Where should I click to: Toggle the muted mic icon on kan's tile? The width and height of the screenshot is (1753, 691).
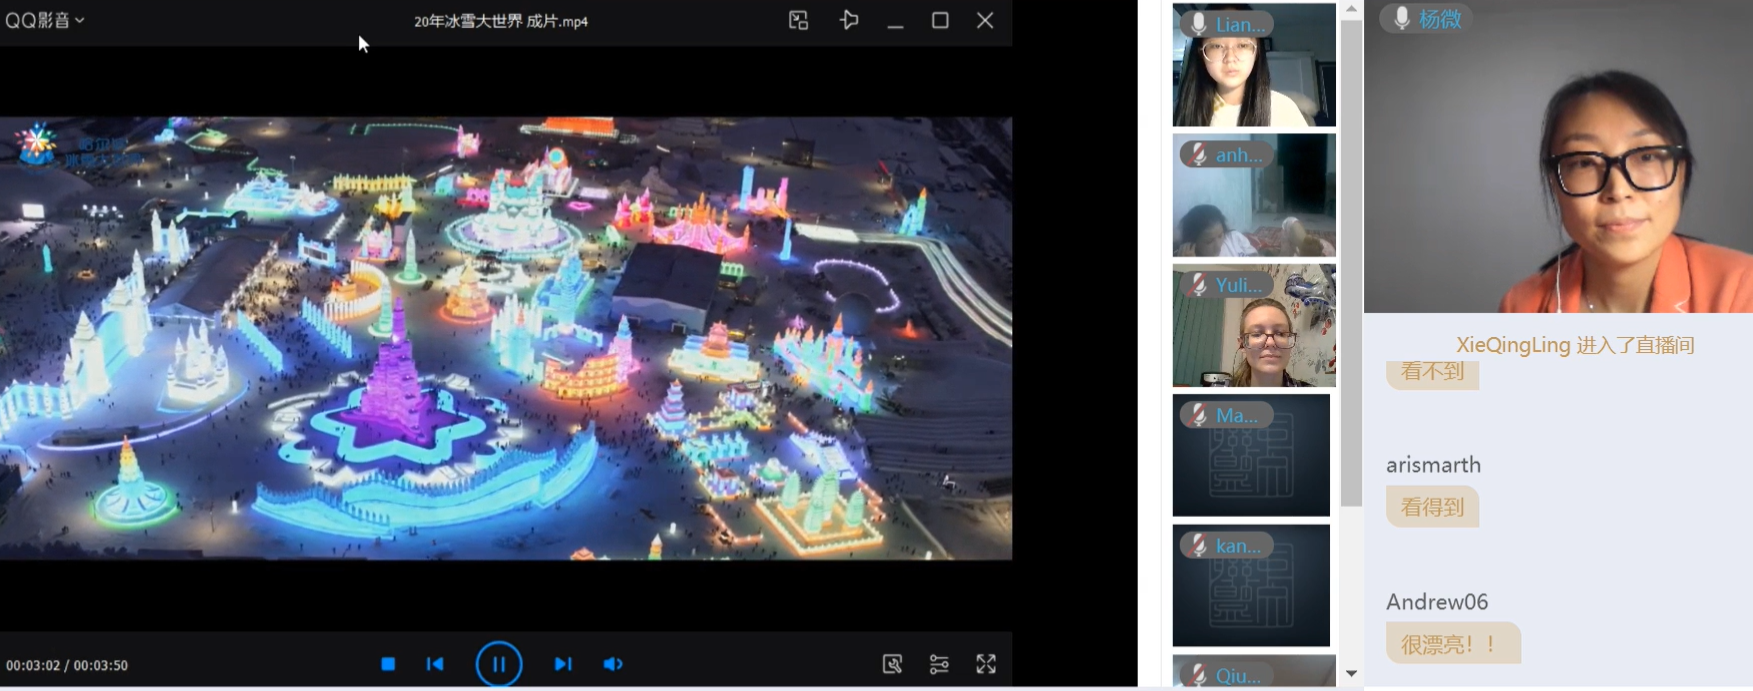(x=1198, y=546)
